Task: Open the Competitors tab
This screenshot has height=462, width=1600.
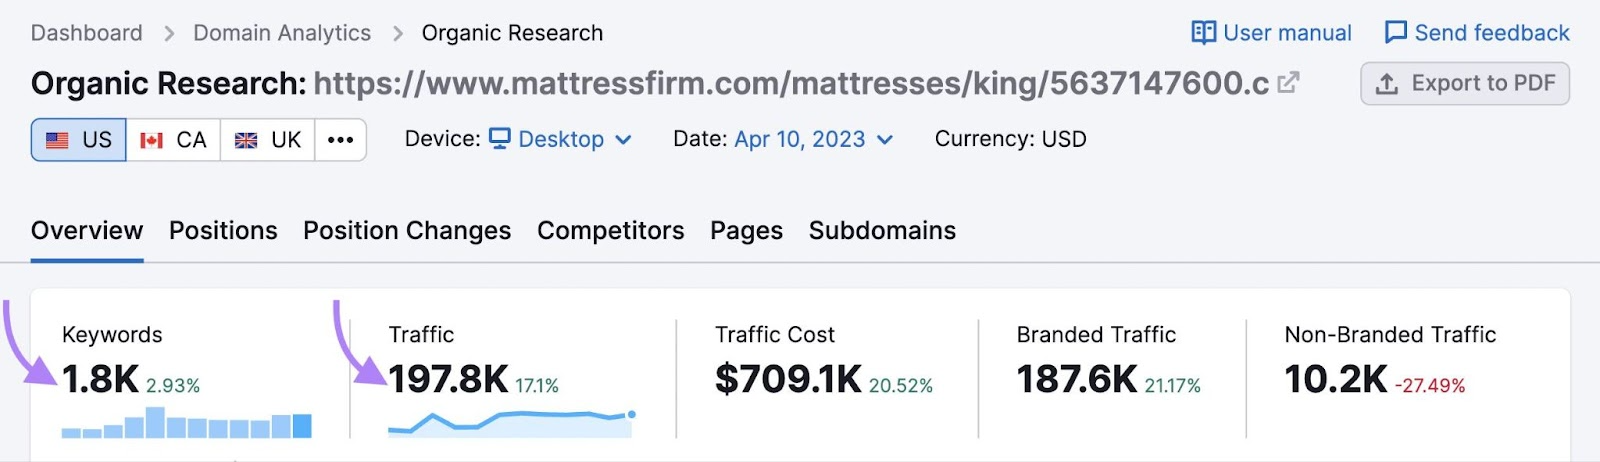Action: tap(611, 231)
